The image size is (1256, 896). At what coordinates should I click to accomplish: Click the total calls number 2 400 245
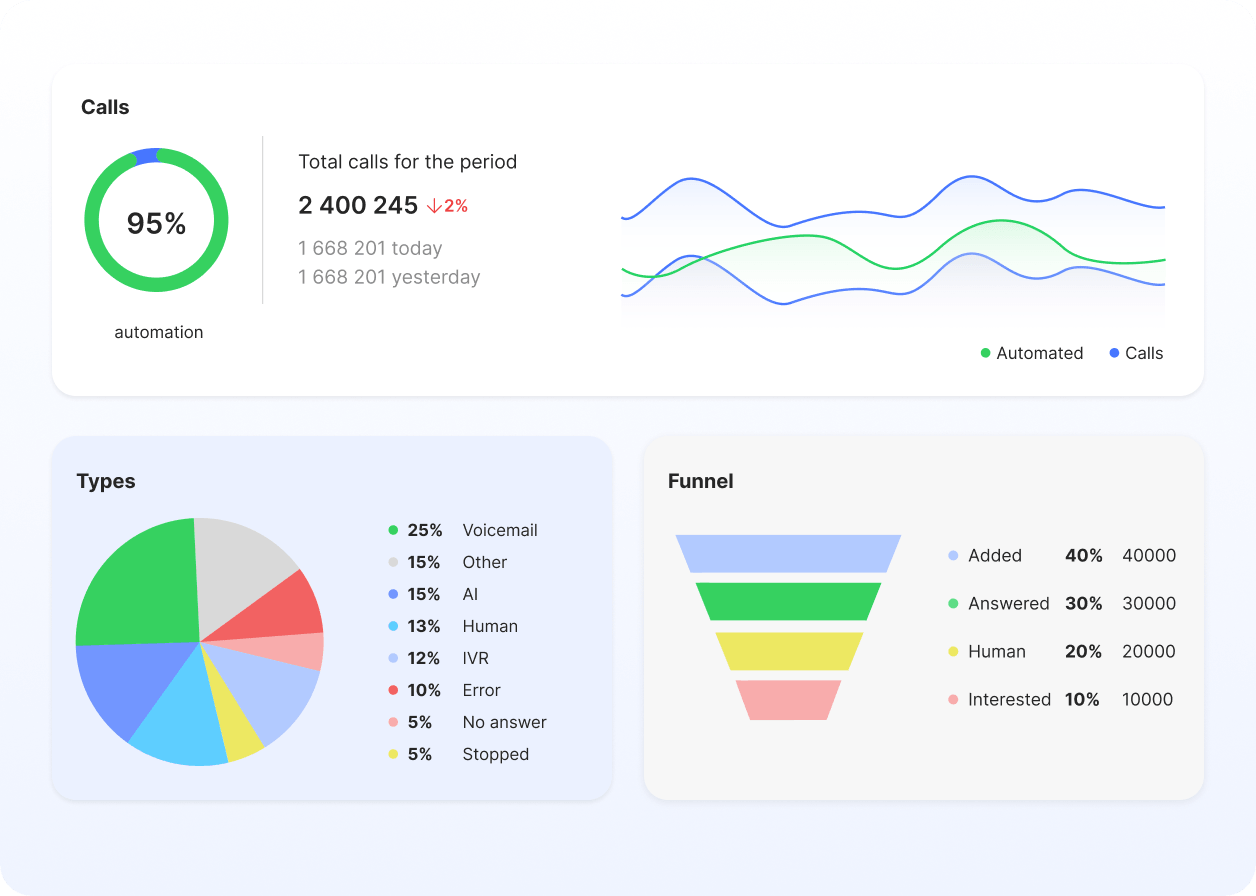(x=358, y=205)
